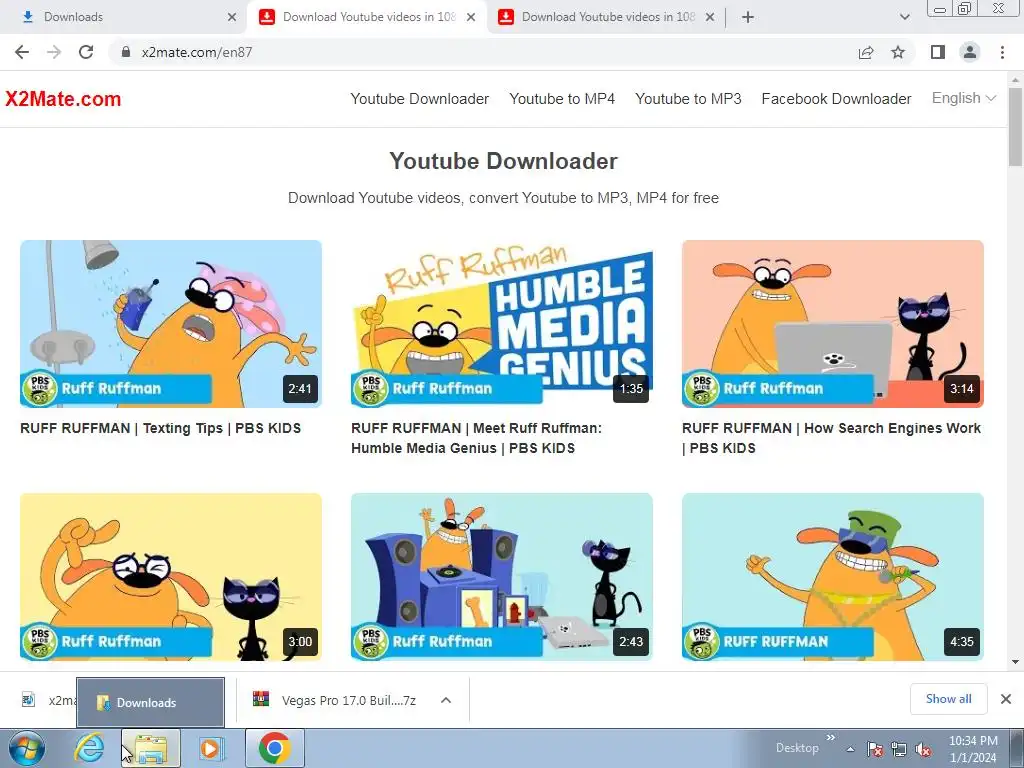The image size is (1024, 768).
Task: Open the Youtube Downloader menu link
Action: point(419,99)
